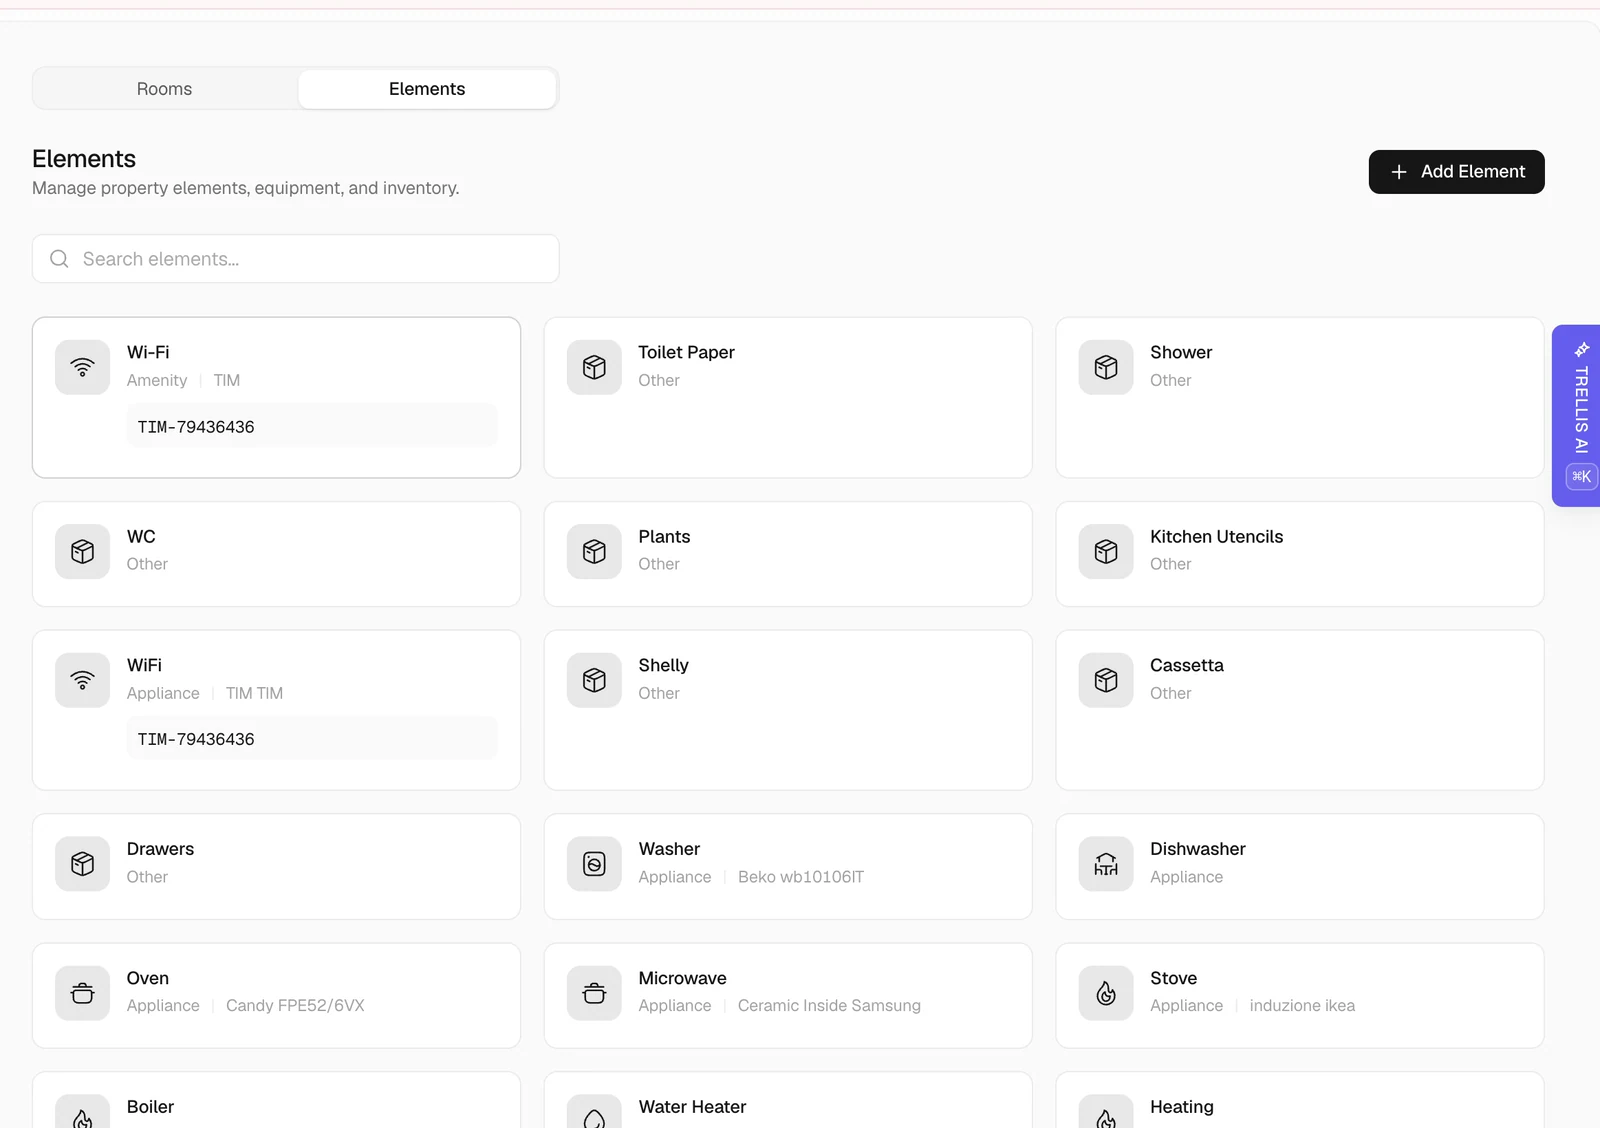Click the search magnifier icon
The width and height of the screenshot is (1600, 1128).
pyautogui.click(x=59, y=259)
